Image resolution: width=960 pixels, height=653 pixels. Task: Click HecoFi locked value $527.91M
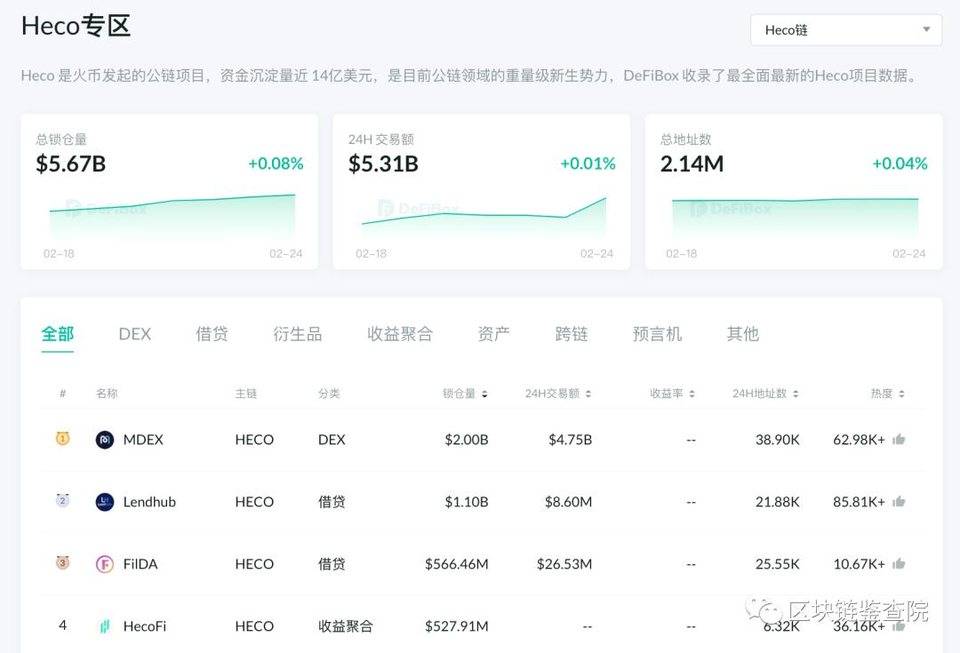click(457, 626)
